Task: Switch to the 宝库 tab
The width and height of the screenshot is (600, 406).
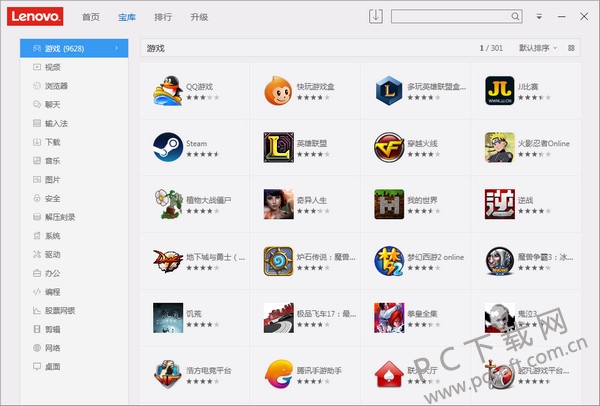Action: [x=127, y=17]
